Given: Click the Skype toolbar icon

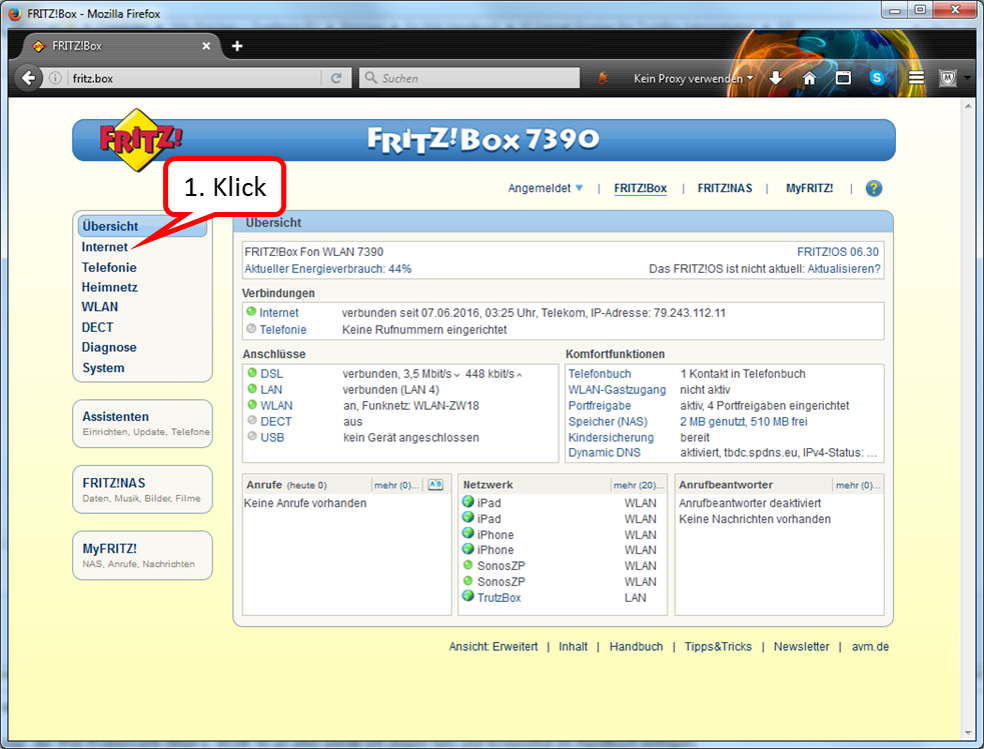Looking at the screenshot, I should [877, 78].
